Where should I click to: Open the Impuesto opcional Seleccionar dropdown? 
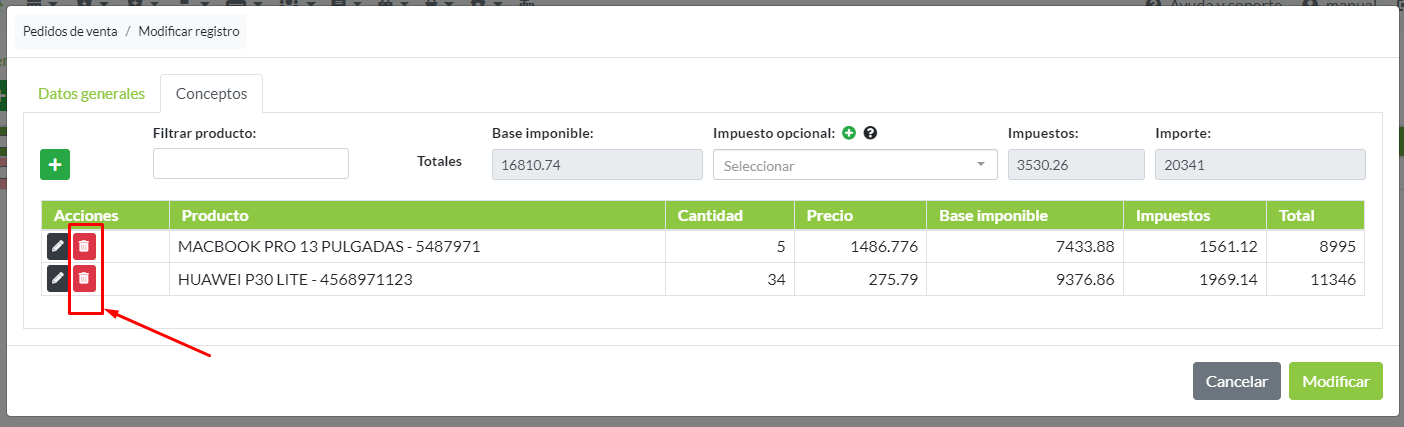coord(854,166)
